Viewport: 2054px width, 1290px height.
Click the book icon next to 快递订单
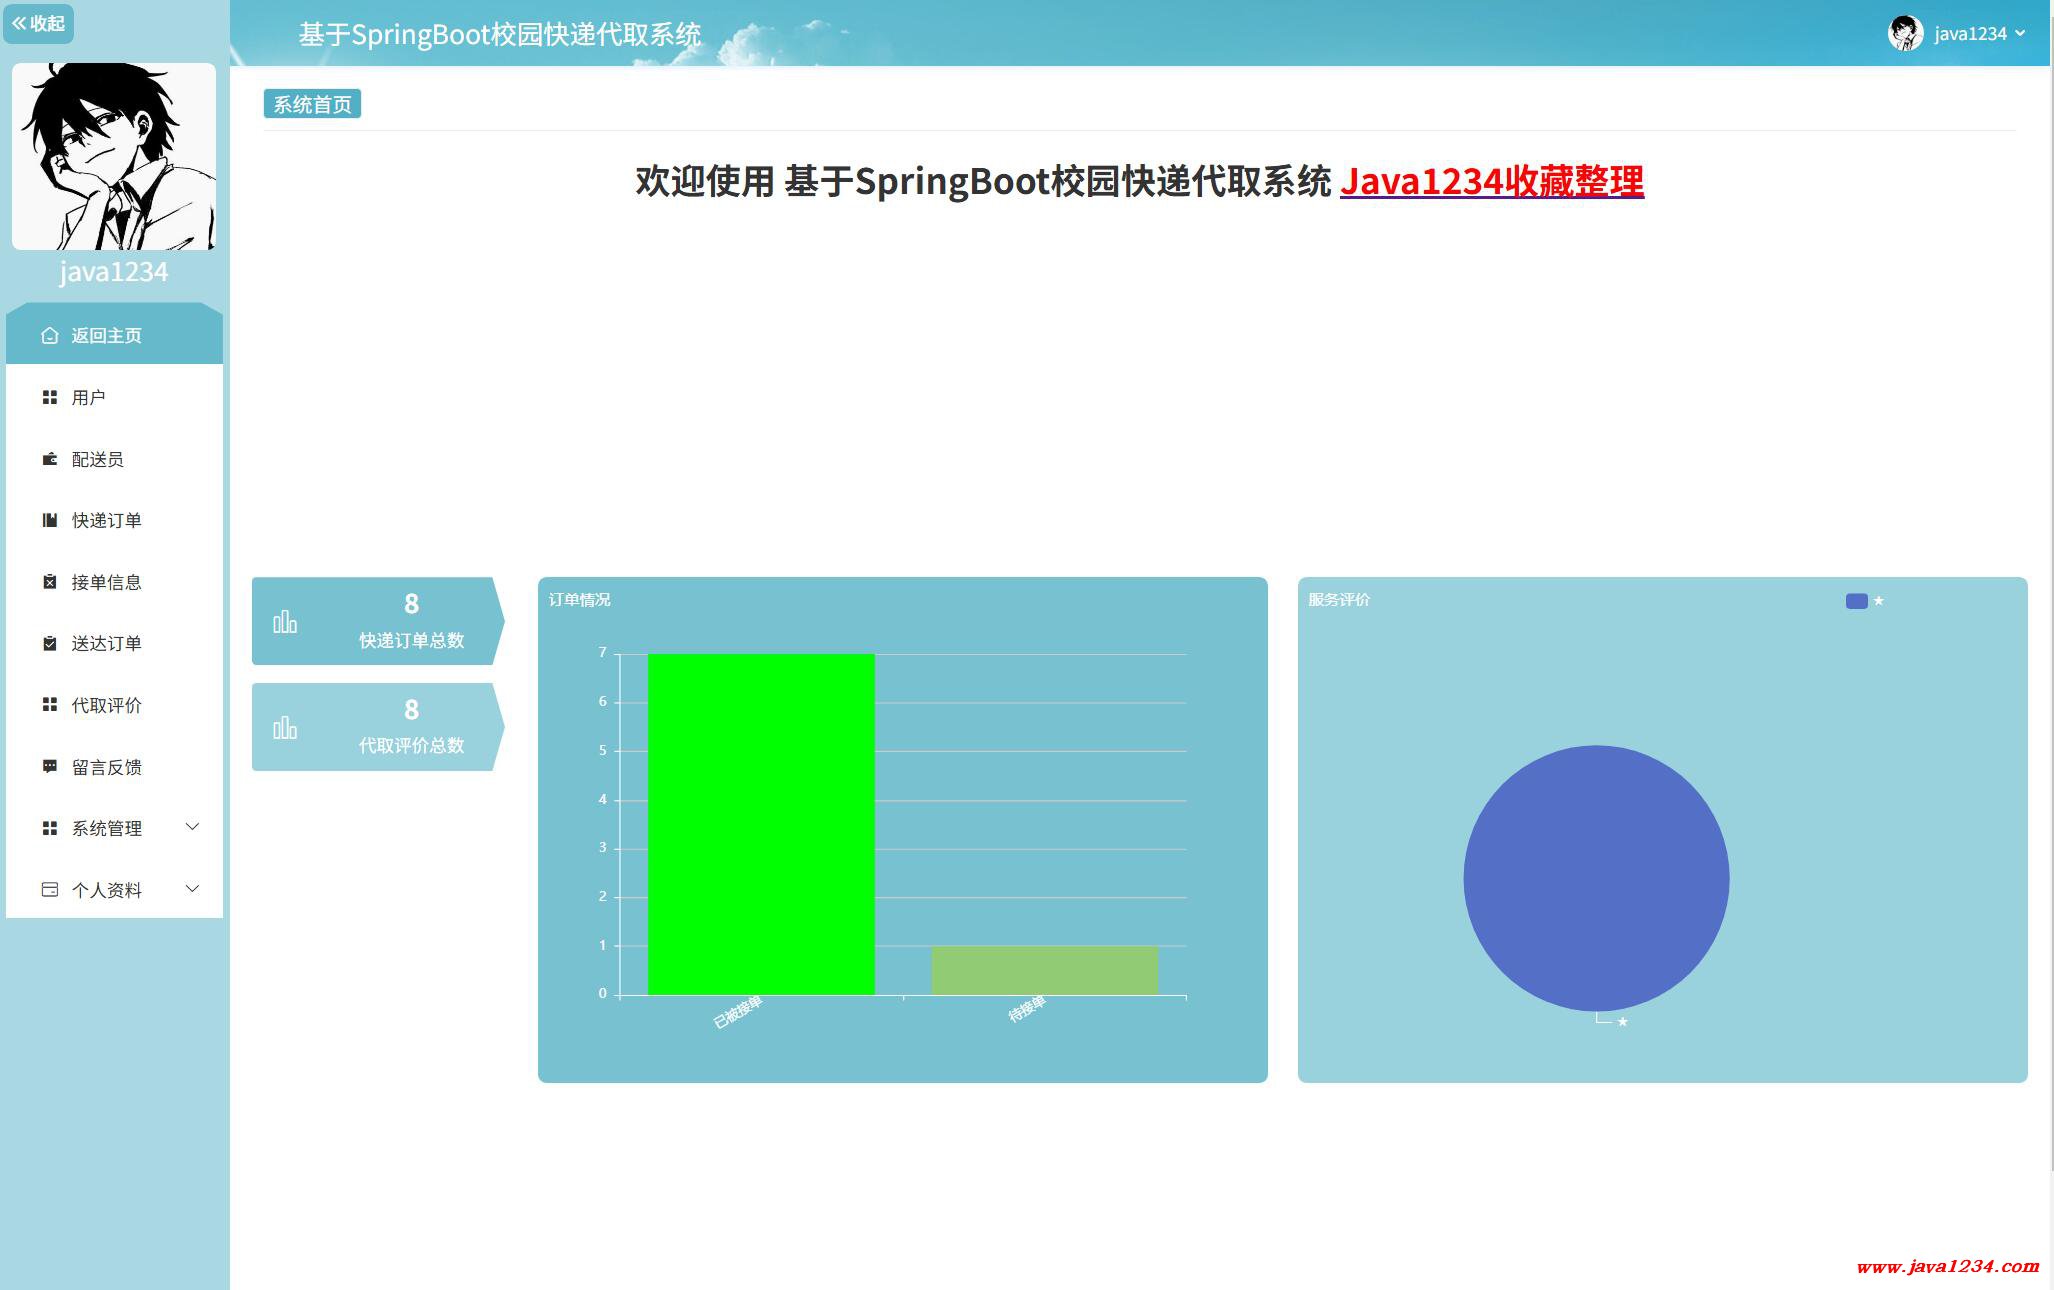pos(49,520)
